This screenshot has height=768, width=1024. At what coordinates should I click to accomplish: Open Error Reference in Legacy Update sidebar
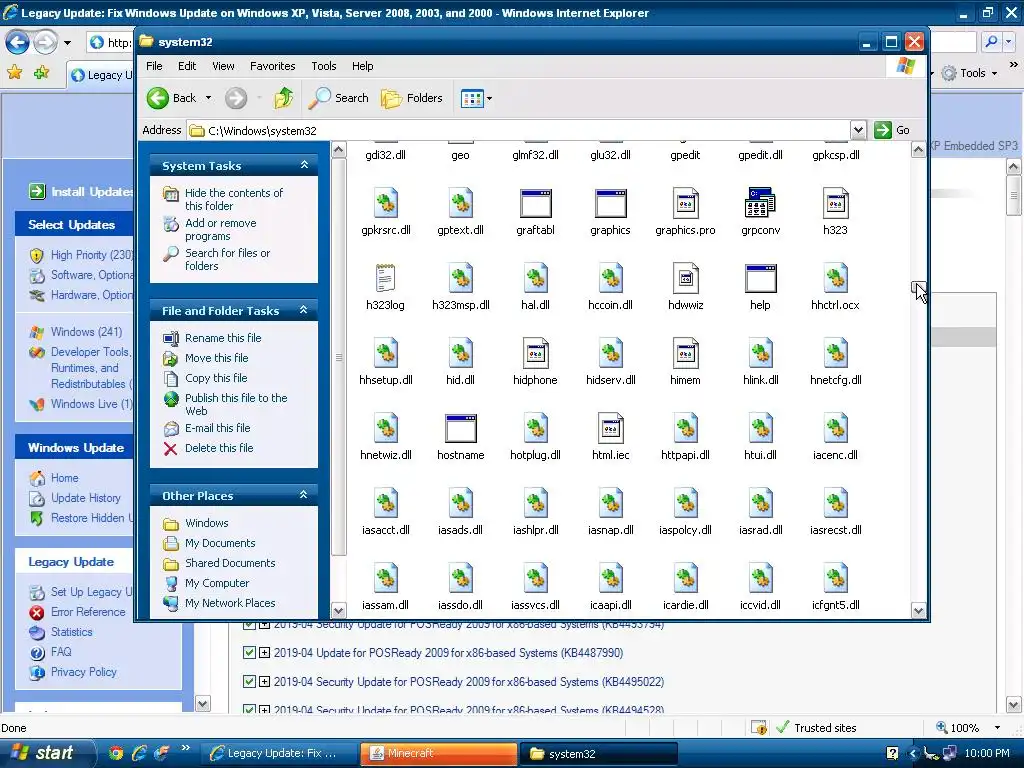pyautogui.click(x=88, y=612)
